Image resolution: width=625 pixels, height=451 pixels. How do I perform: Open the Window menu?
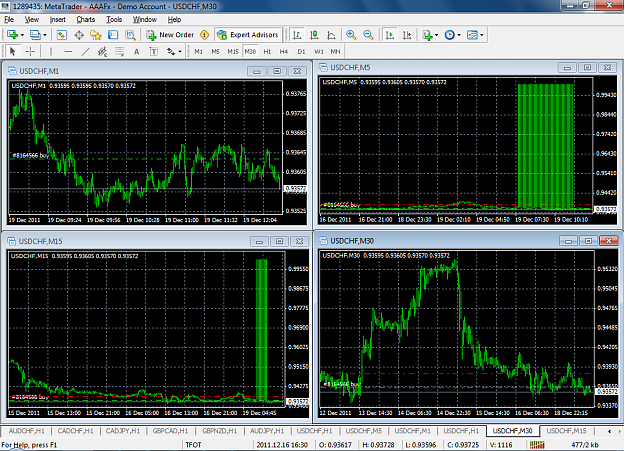coord(144,20)
